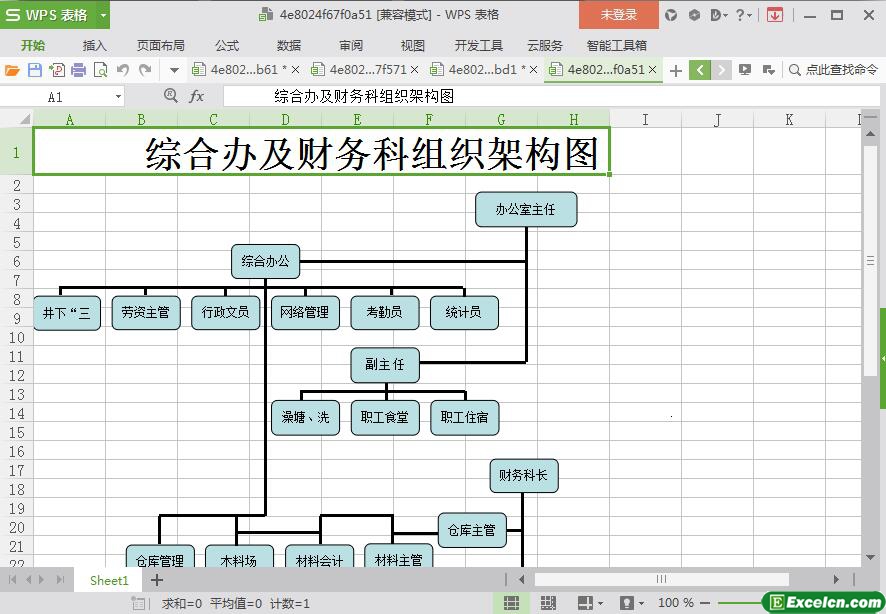Switch to normal view icon in status bar
Screen dimensions: 886x614
point(511,603)
